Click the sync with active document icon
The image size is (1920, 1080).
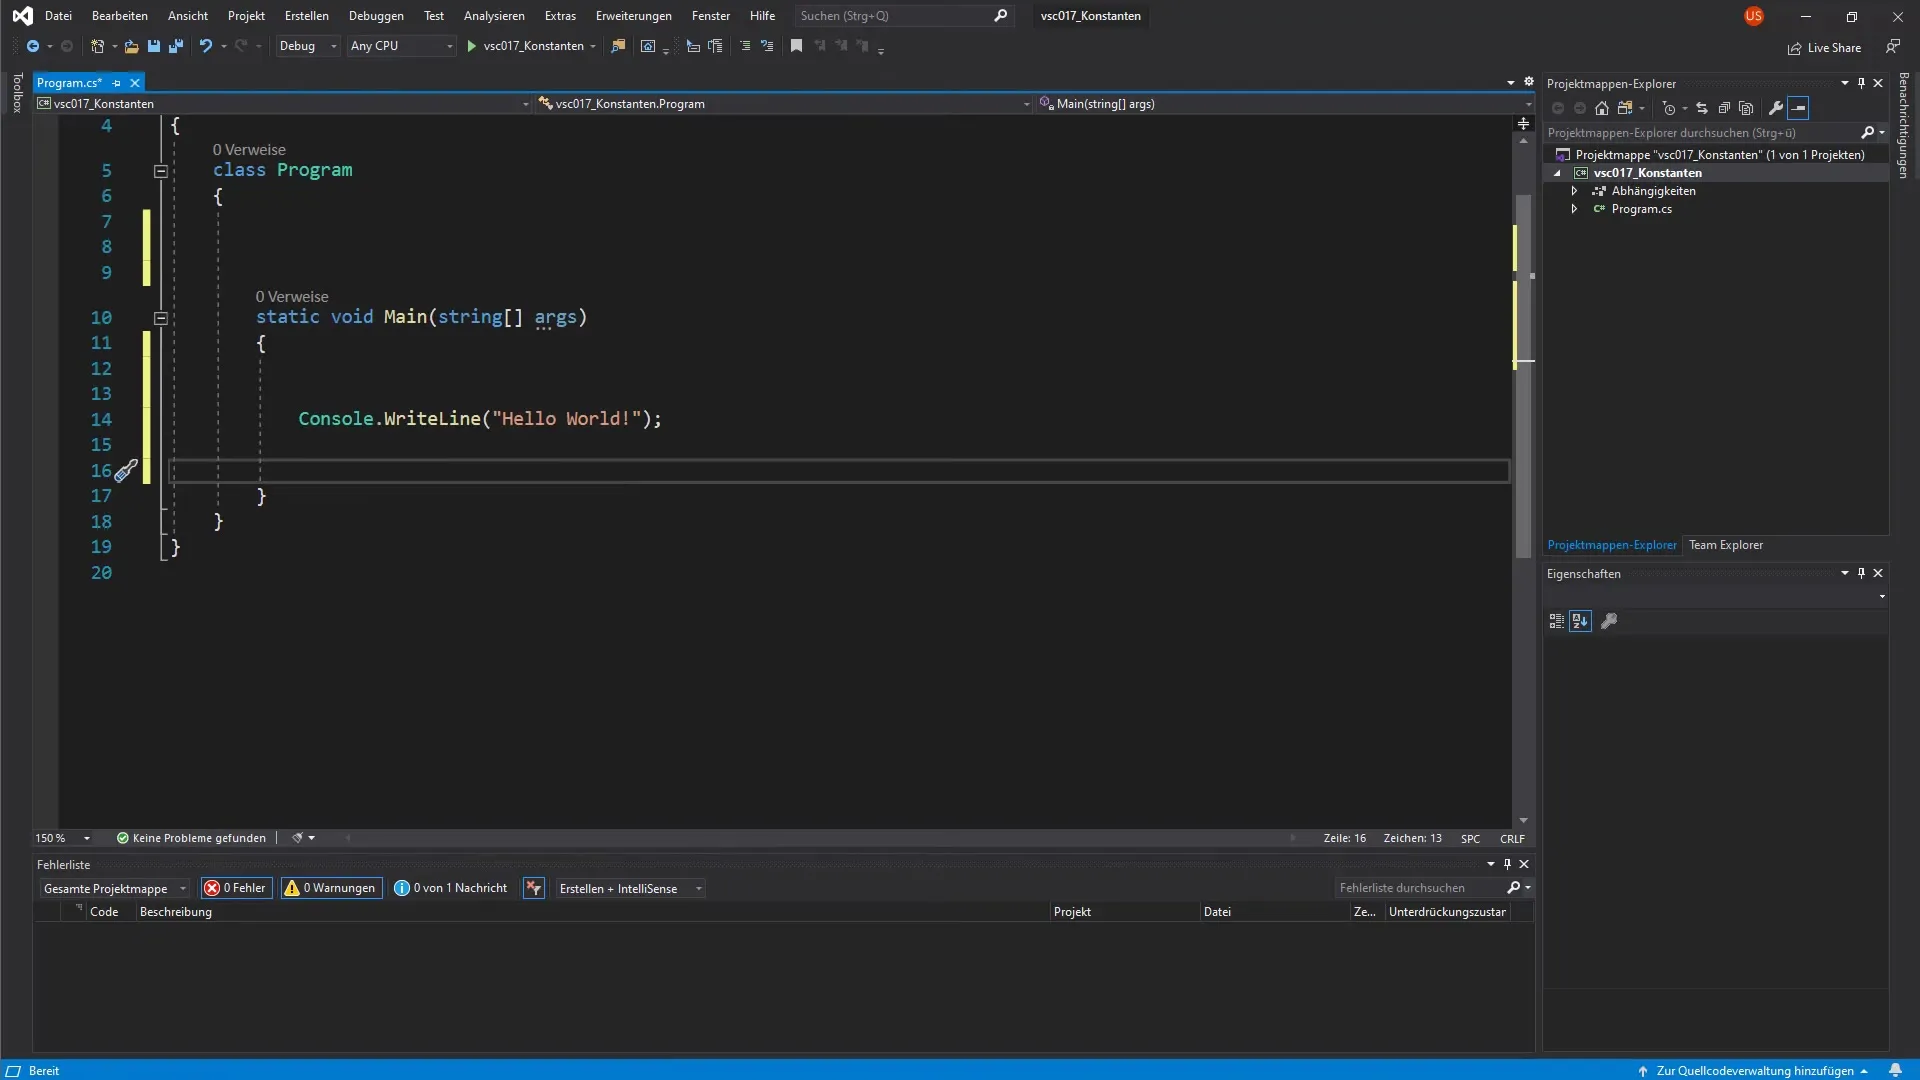pyautogui.click(x=1702, y=108)
